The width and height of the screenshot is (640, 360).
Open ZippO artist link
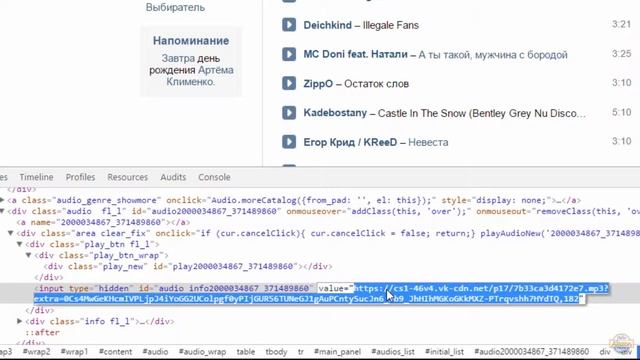pos(318,84)
